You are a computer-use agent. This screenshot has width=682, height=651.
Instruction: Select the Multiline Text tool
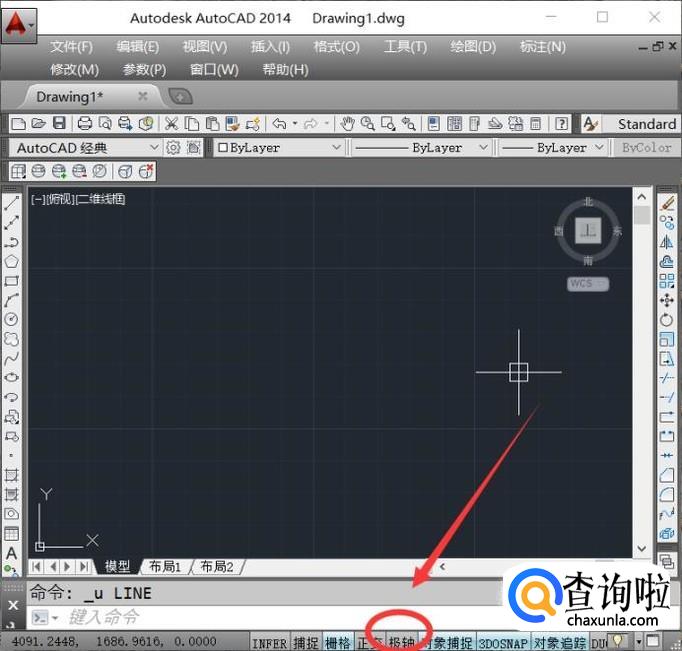click(12, 553)
